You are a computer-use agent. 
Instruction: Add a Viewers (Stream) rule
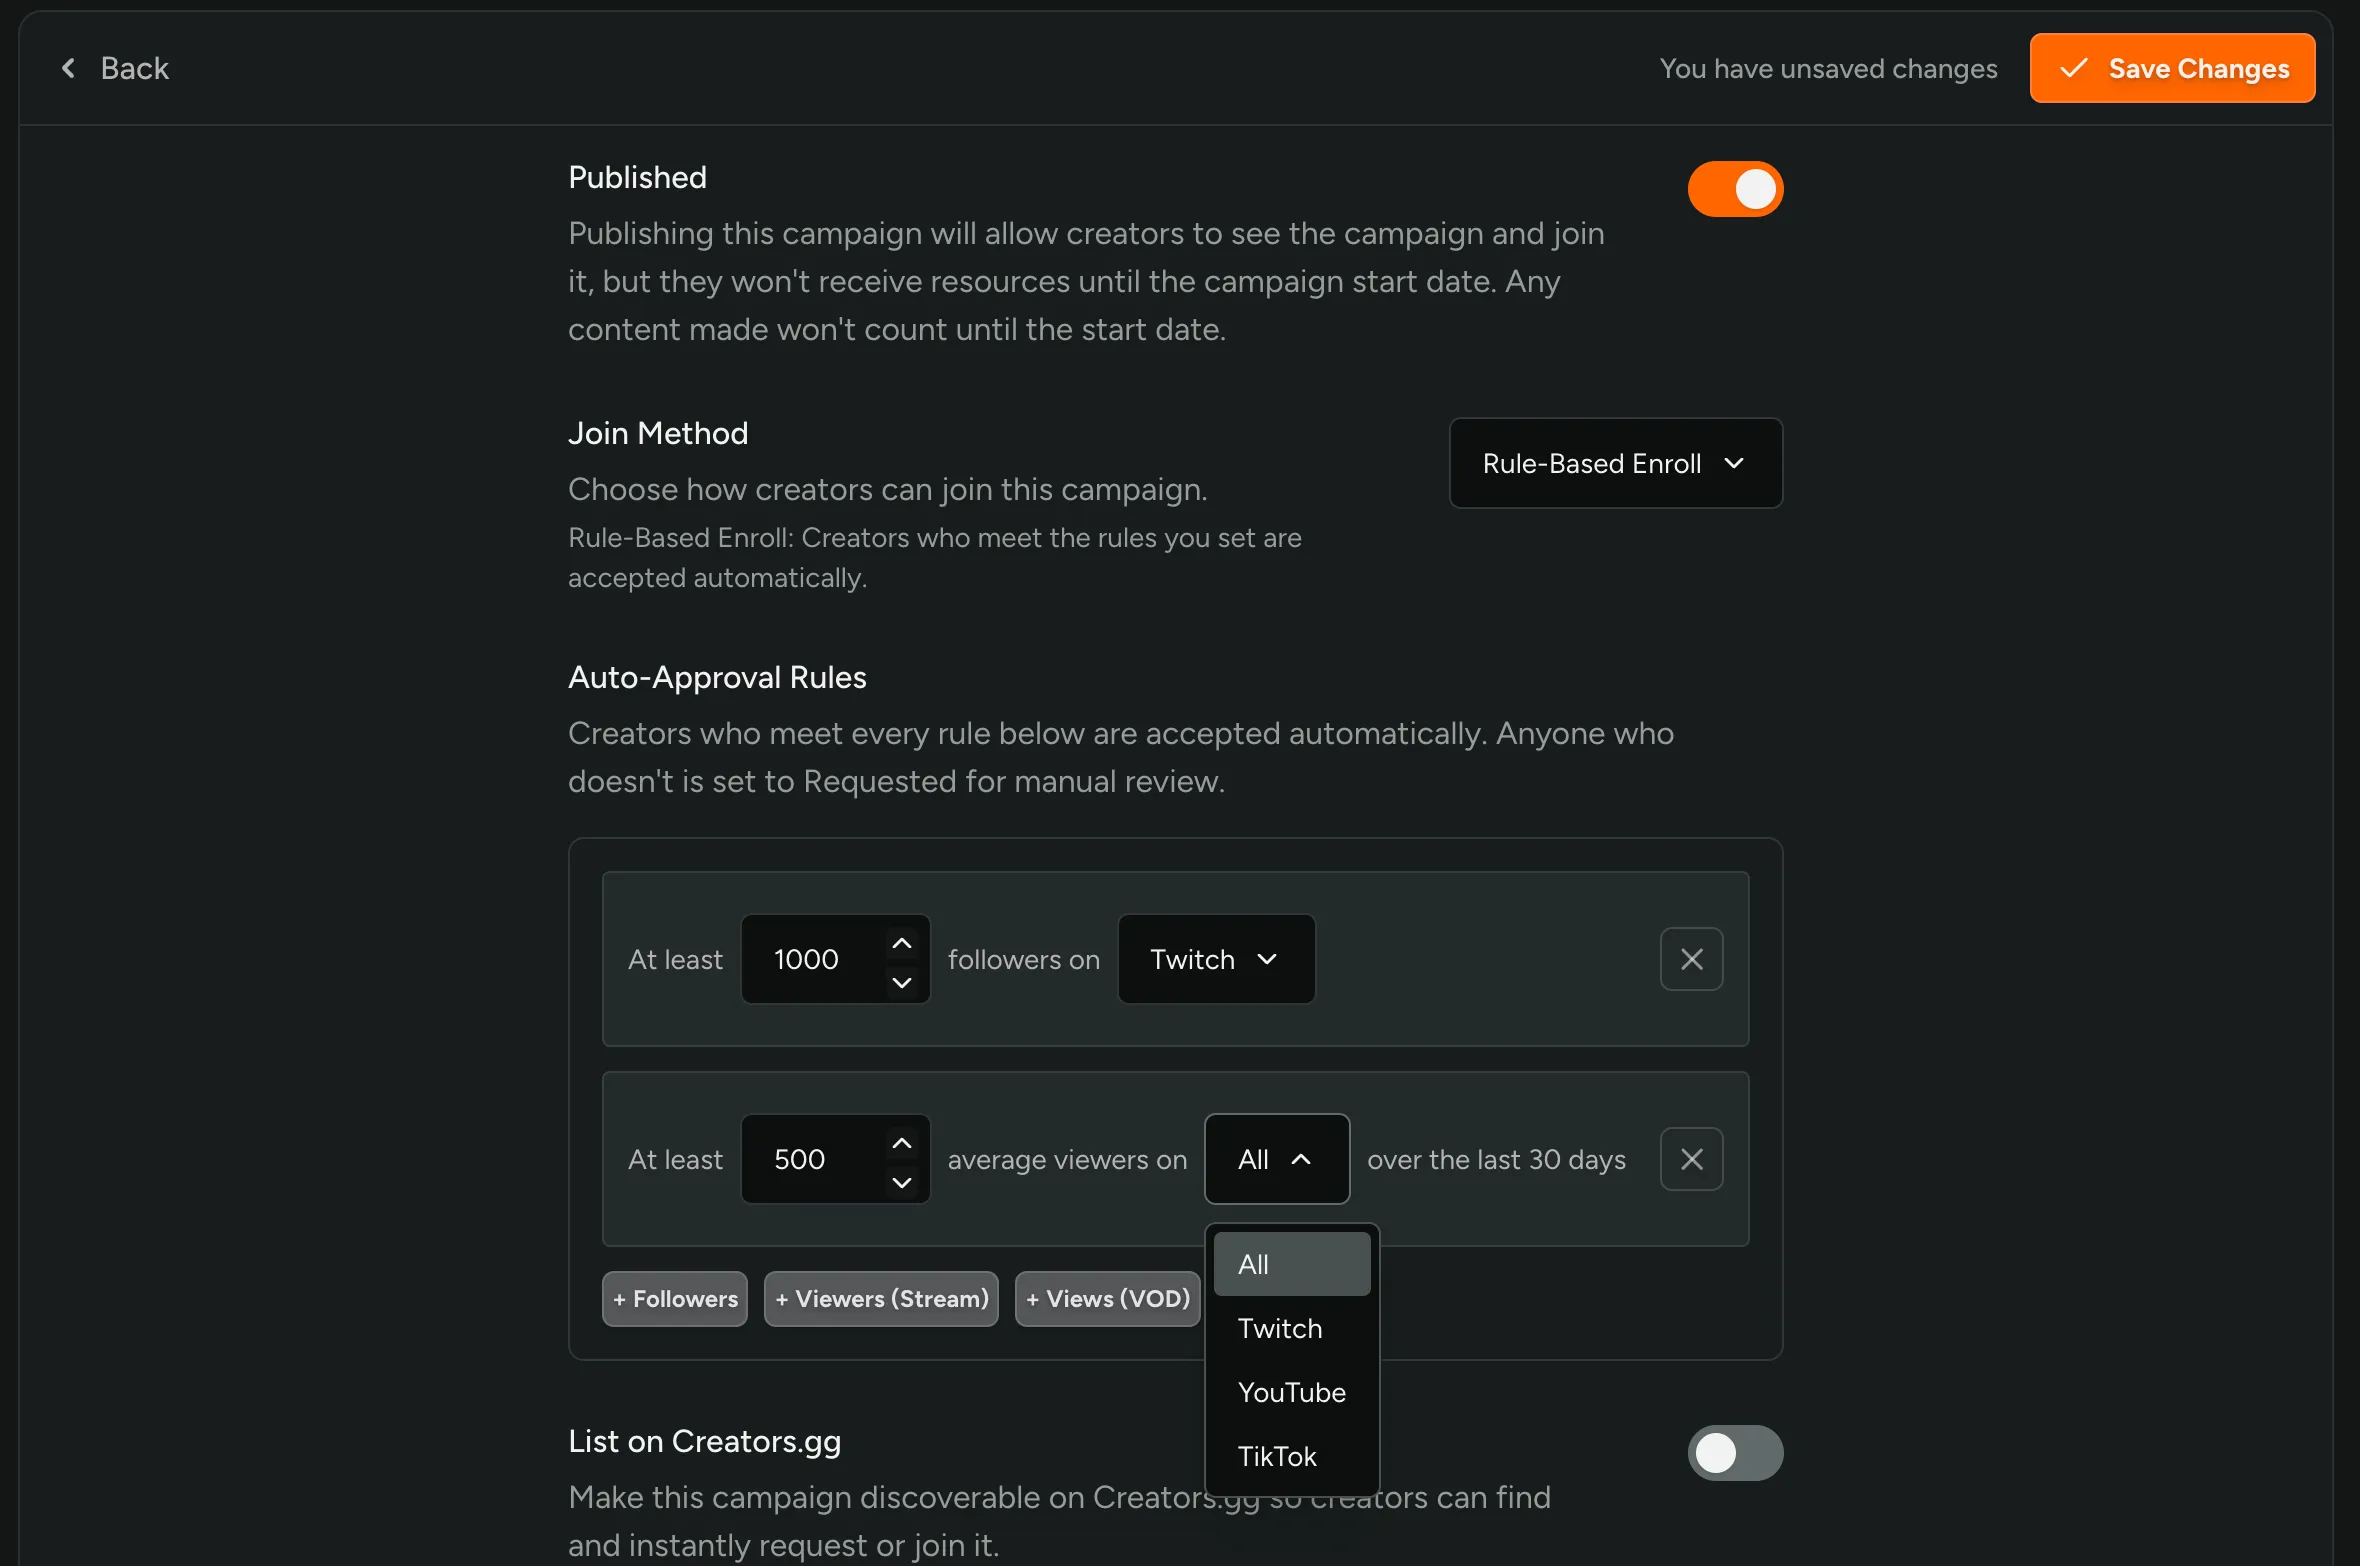click(881, 1299)
